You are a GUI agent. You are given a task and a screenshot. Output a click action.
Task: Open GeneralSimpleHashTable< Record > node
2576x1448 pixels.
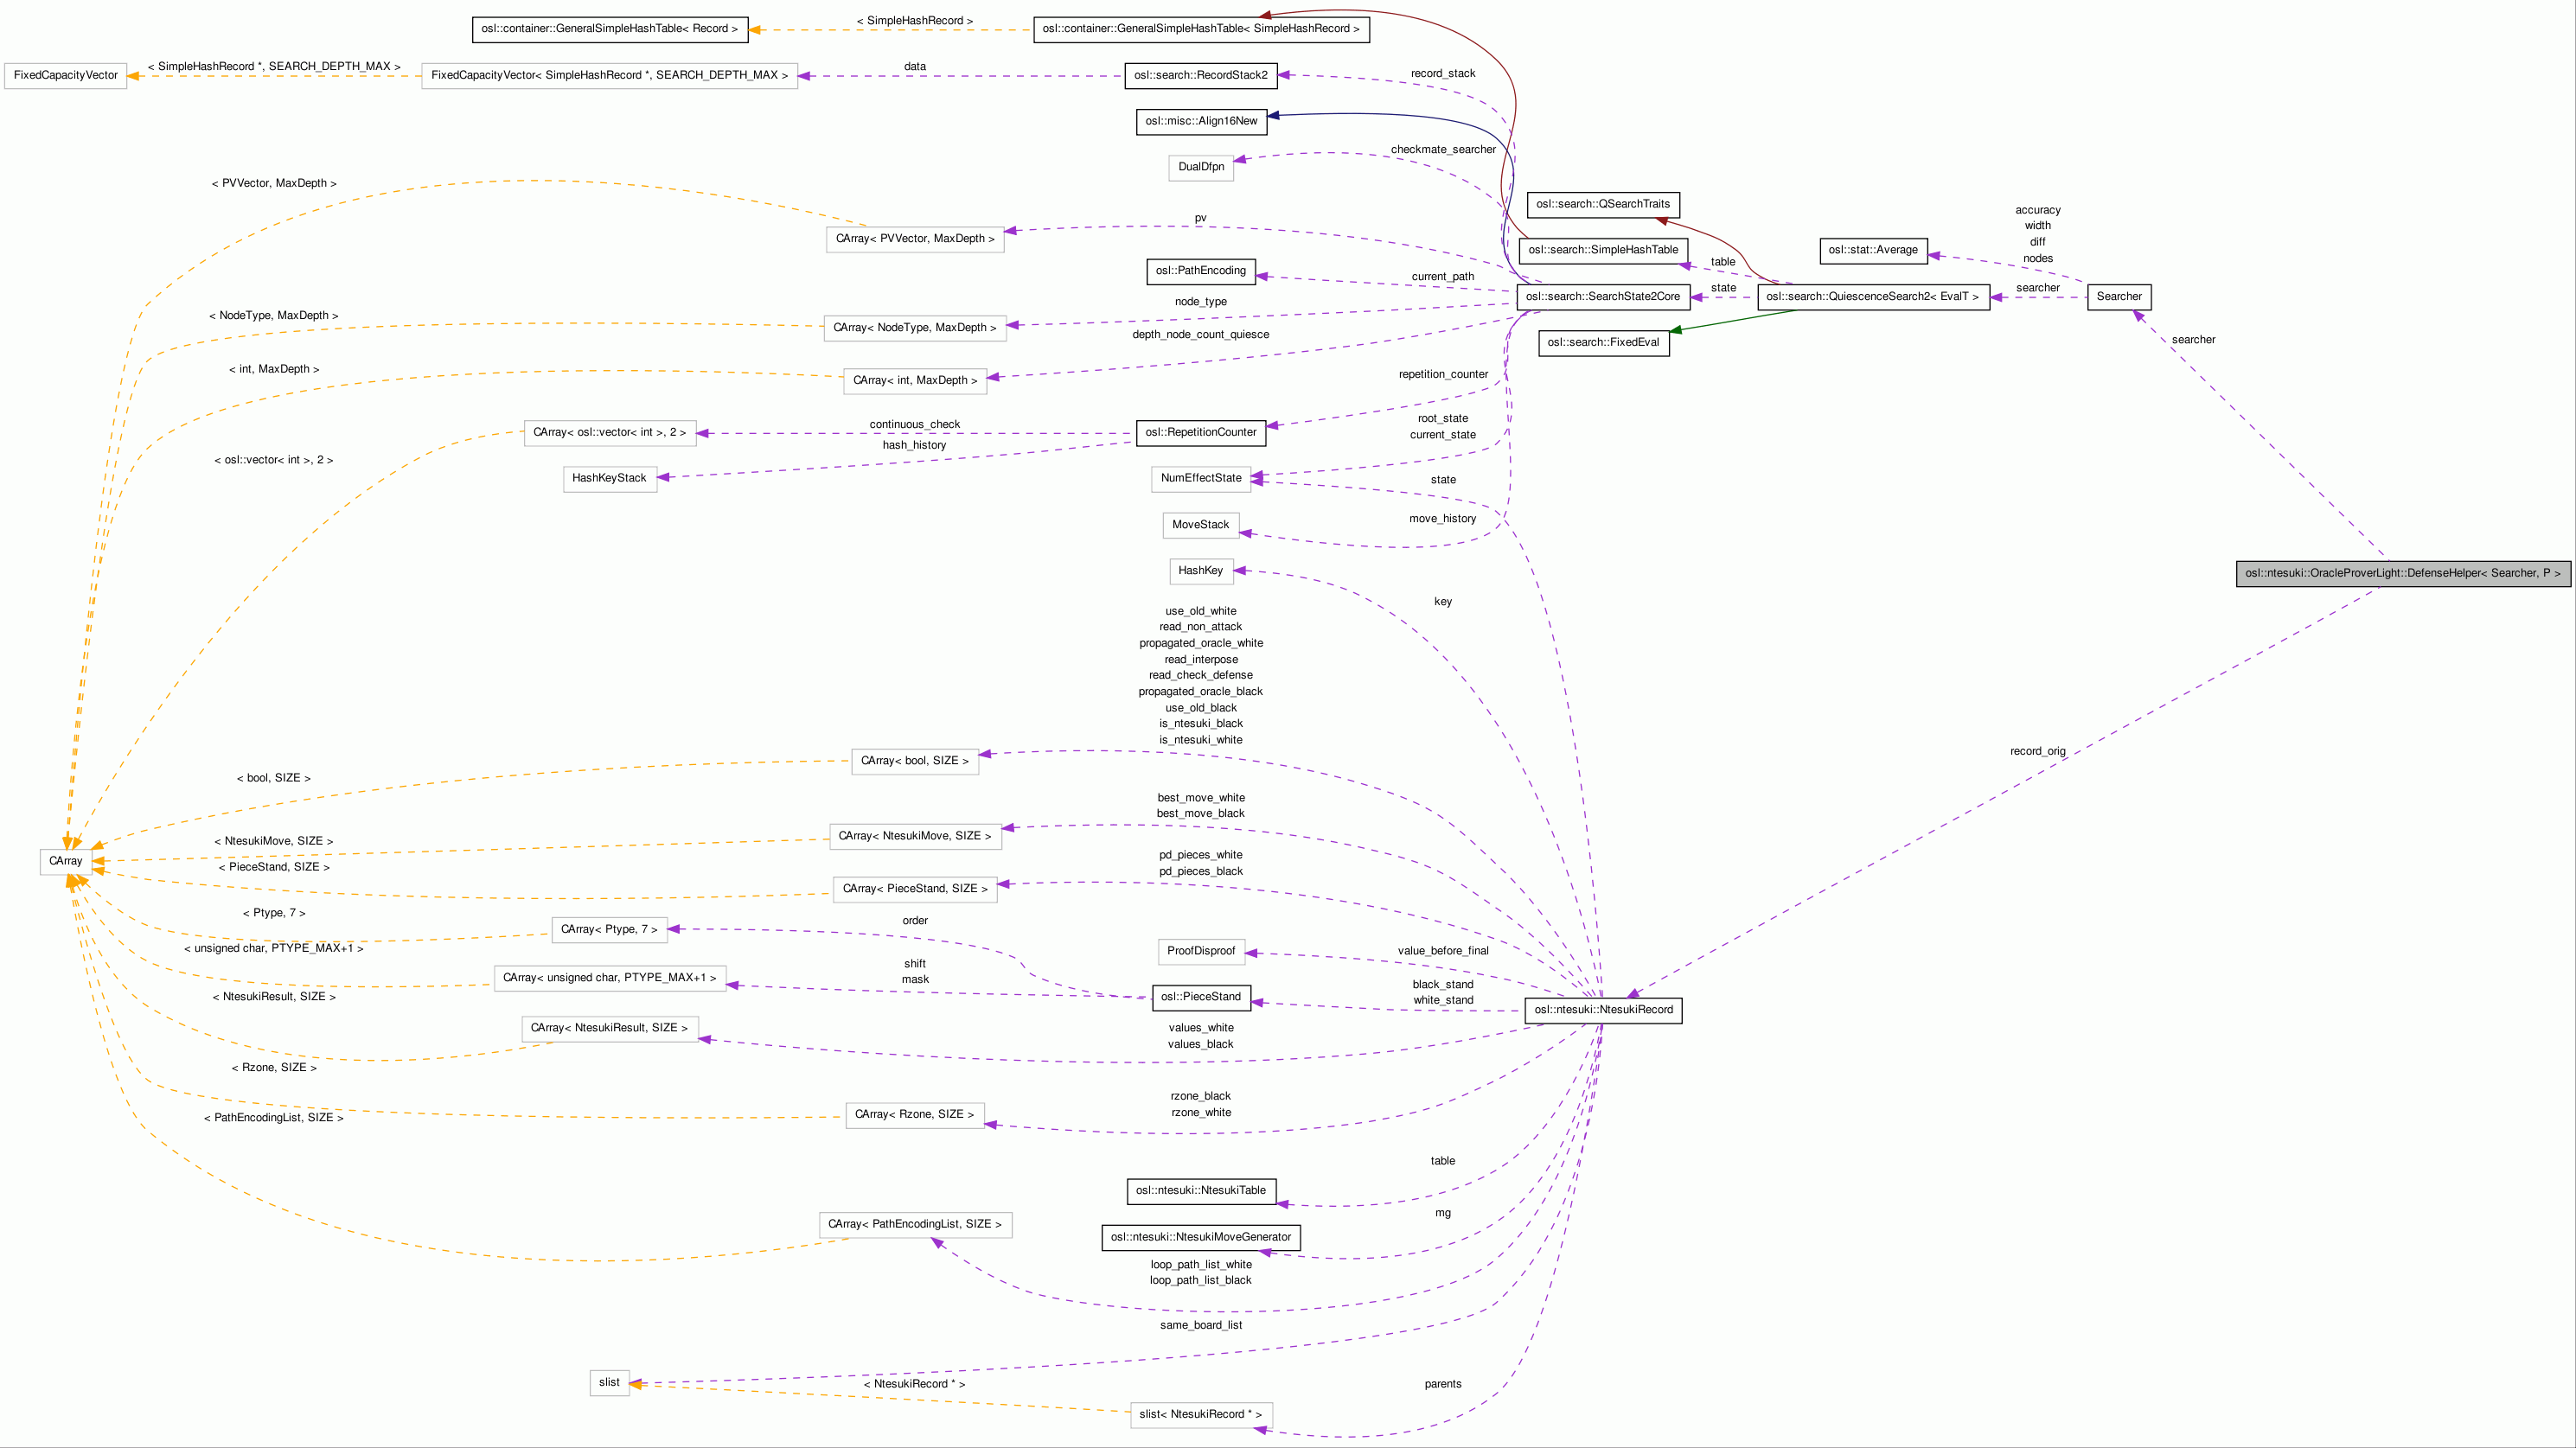click(x=609, y=29)
